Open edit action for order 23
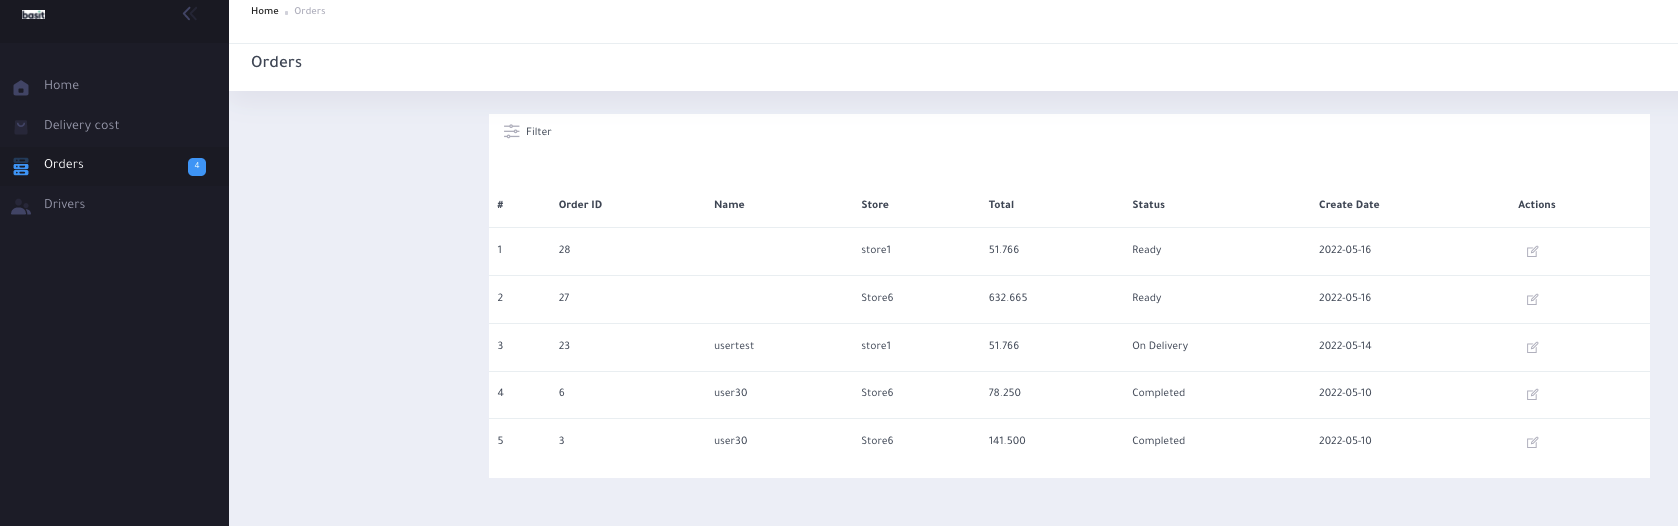The image size is (1678, 526). pos(1532,347)
